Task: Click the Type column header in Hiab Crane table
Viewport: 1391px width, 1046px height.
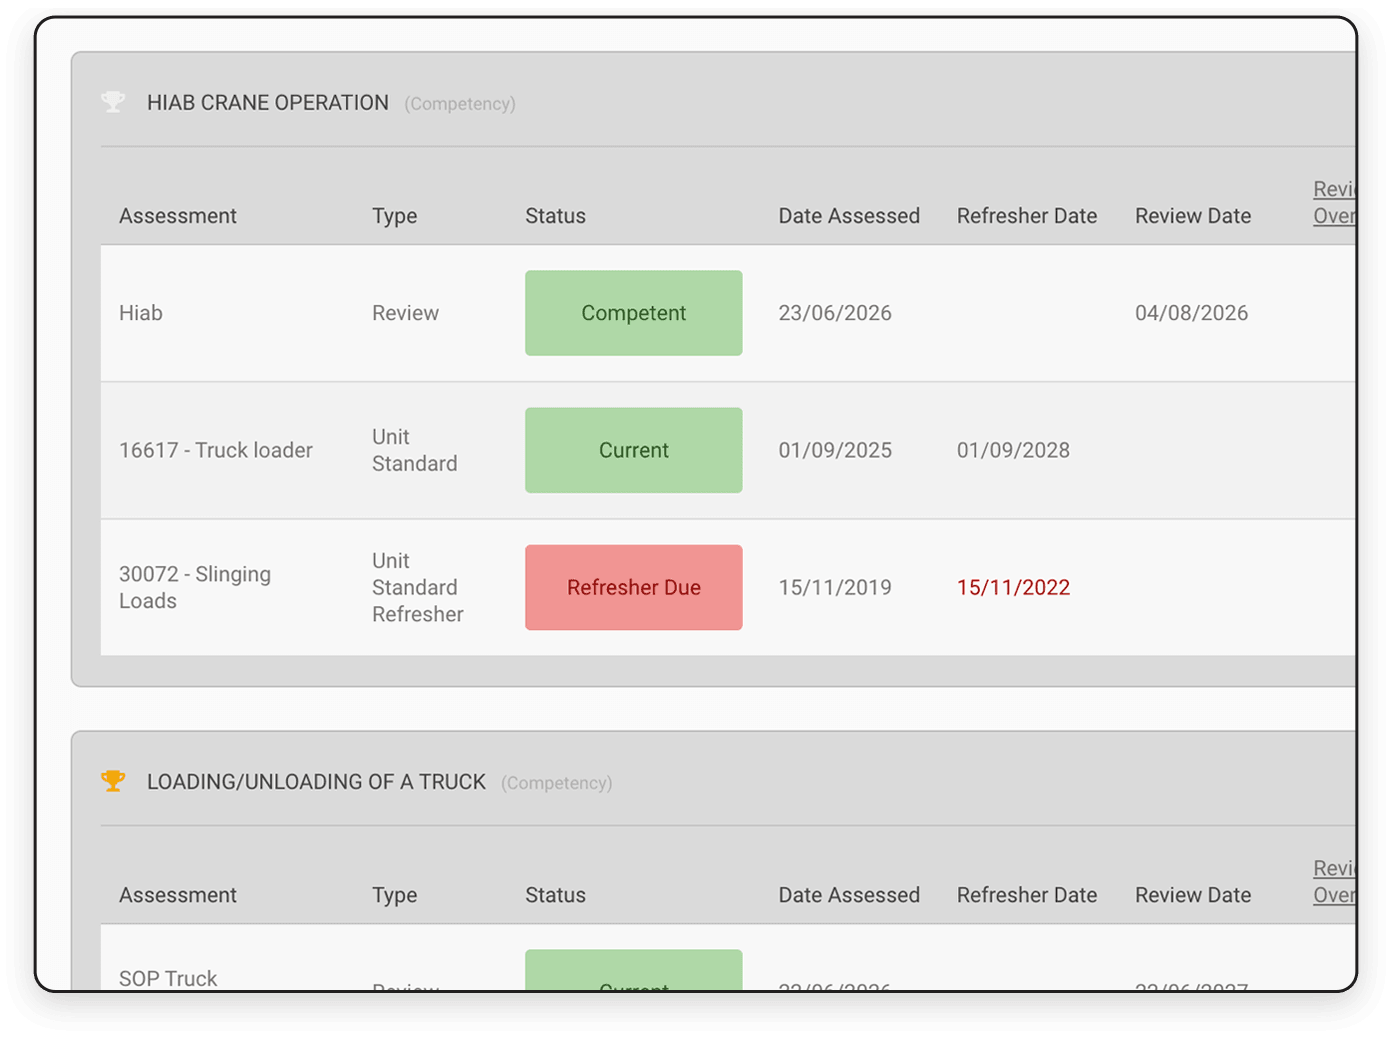Action: pyautogui.click(x=395, y=216)
